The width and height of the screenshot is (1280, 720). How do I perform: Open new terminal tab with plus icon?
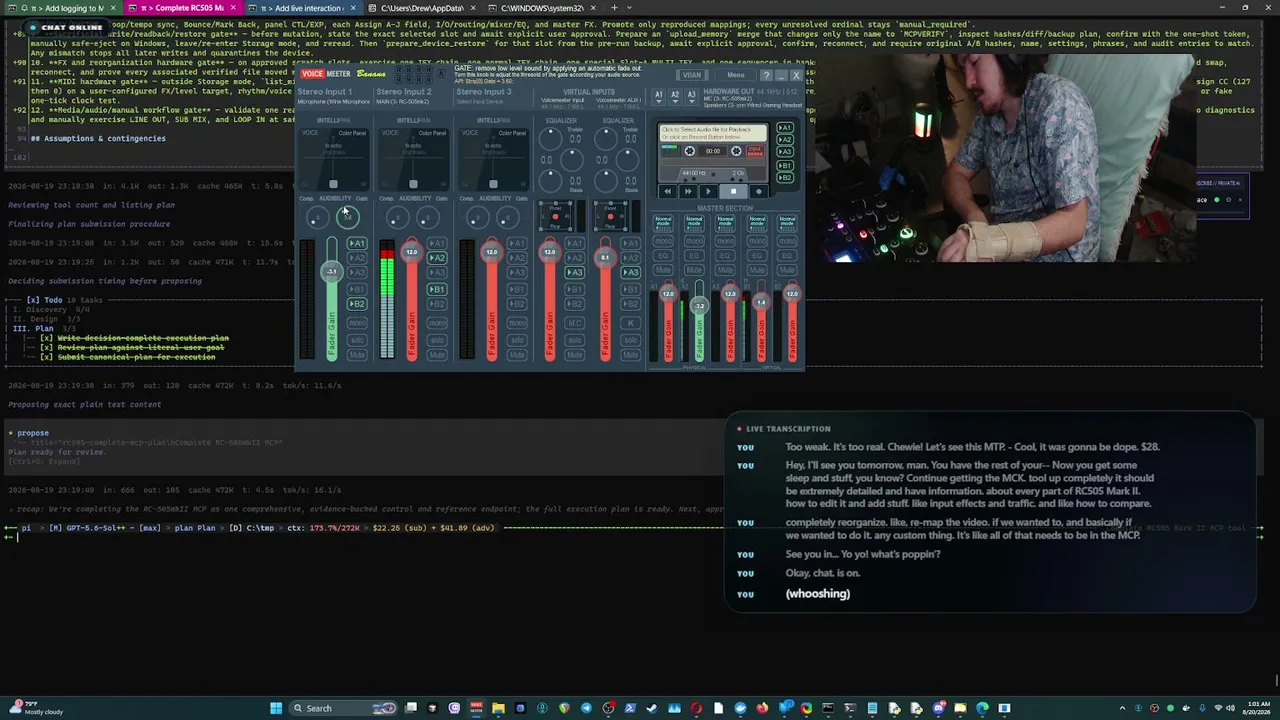click(614, 8)
